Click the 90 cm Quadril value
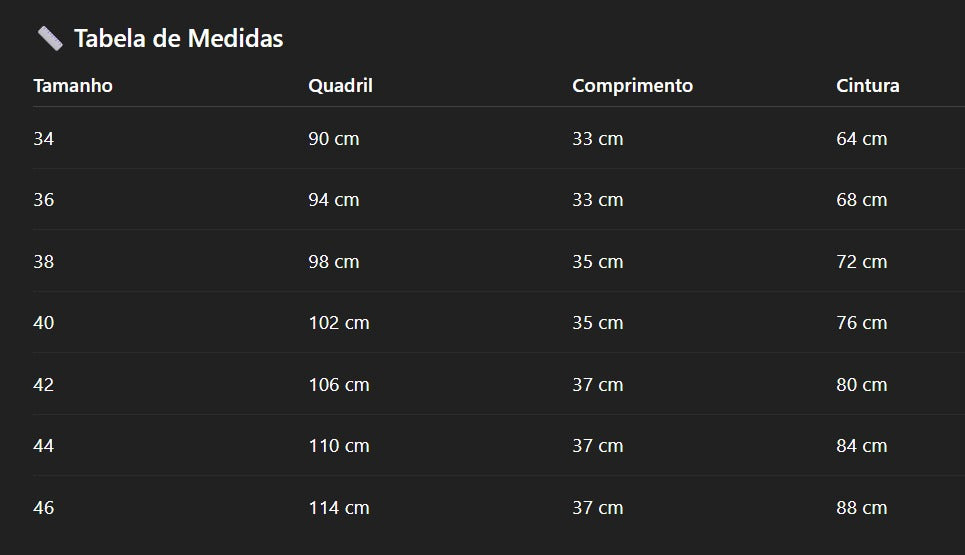965x555 pixels. click(333, 139)
